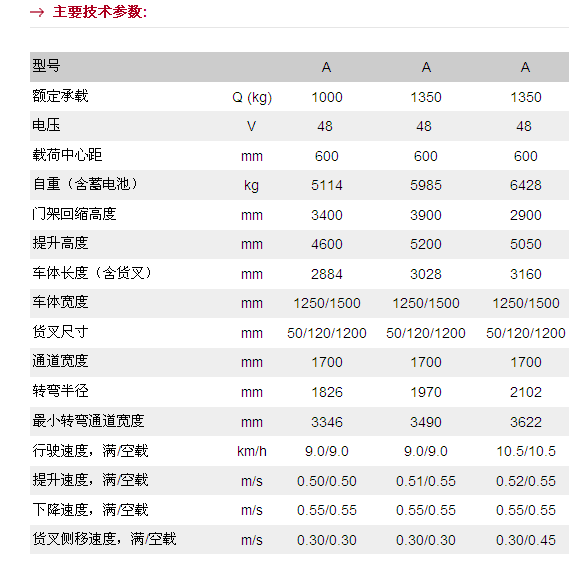Screen dimensions: 569x562
Task: Click the 门架回缩高度 row label
Action: (74, 214)
